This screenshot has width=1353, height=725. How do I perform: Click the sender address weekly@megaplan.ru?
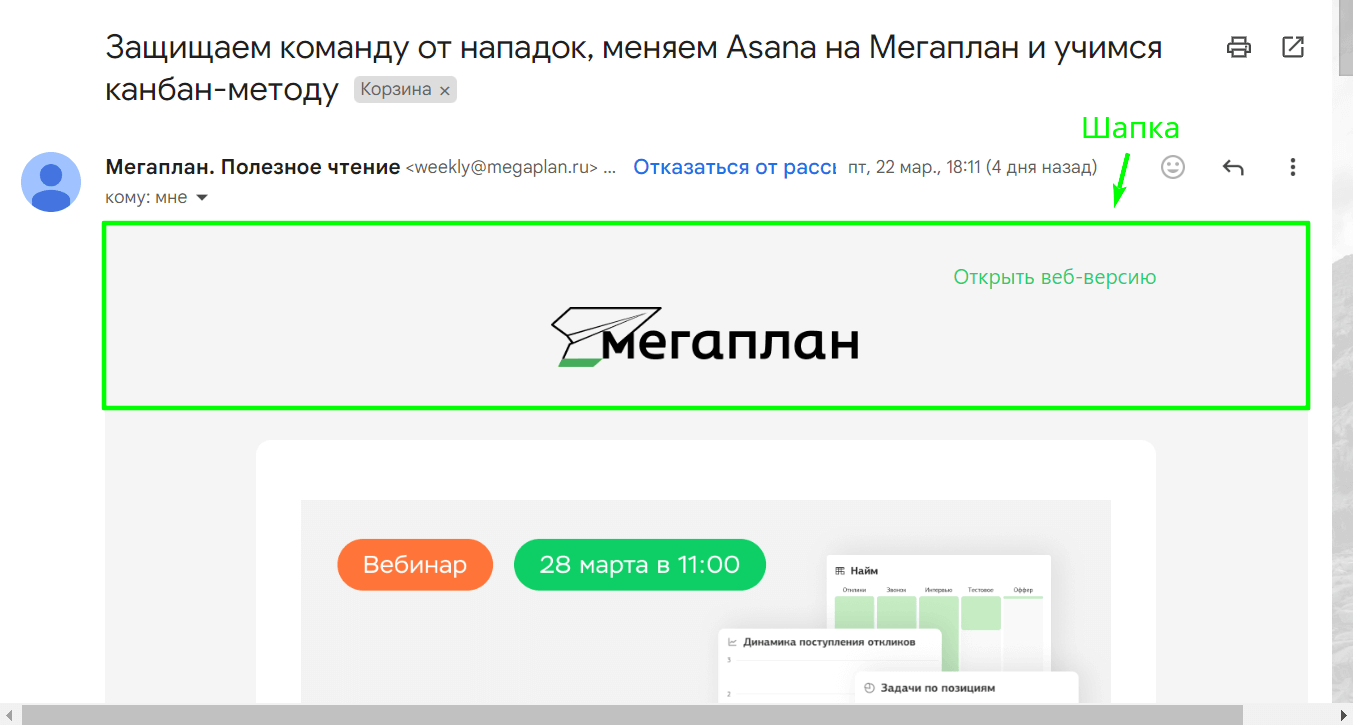point(501,168)
